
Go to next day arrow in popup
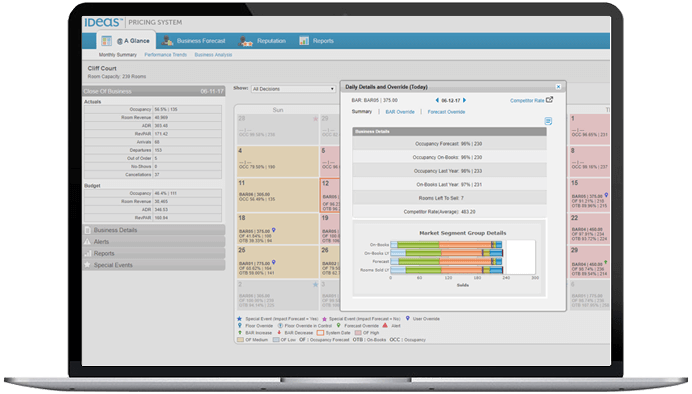pos(464,100)
